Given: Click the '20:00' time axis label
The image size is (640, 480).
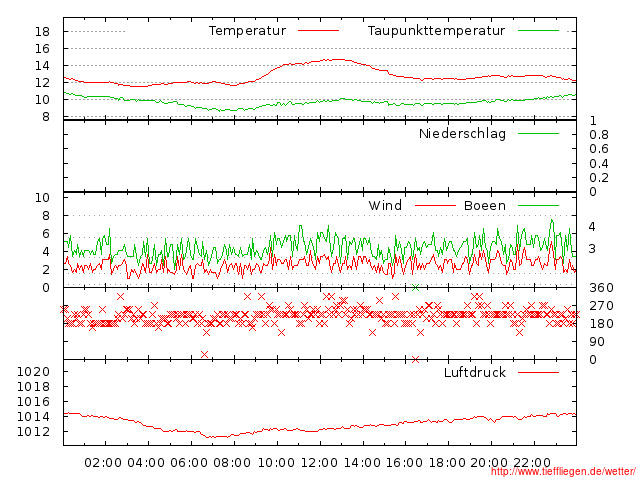Looking at the screenshot, I should (x=489, y=463).
